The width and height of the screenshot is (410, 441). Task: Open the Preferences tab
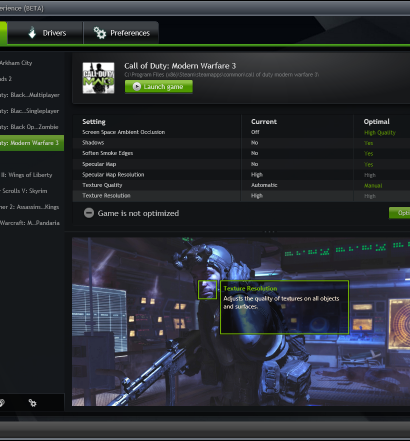(x=121, y=33)
